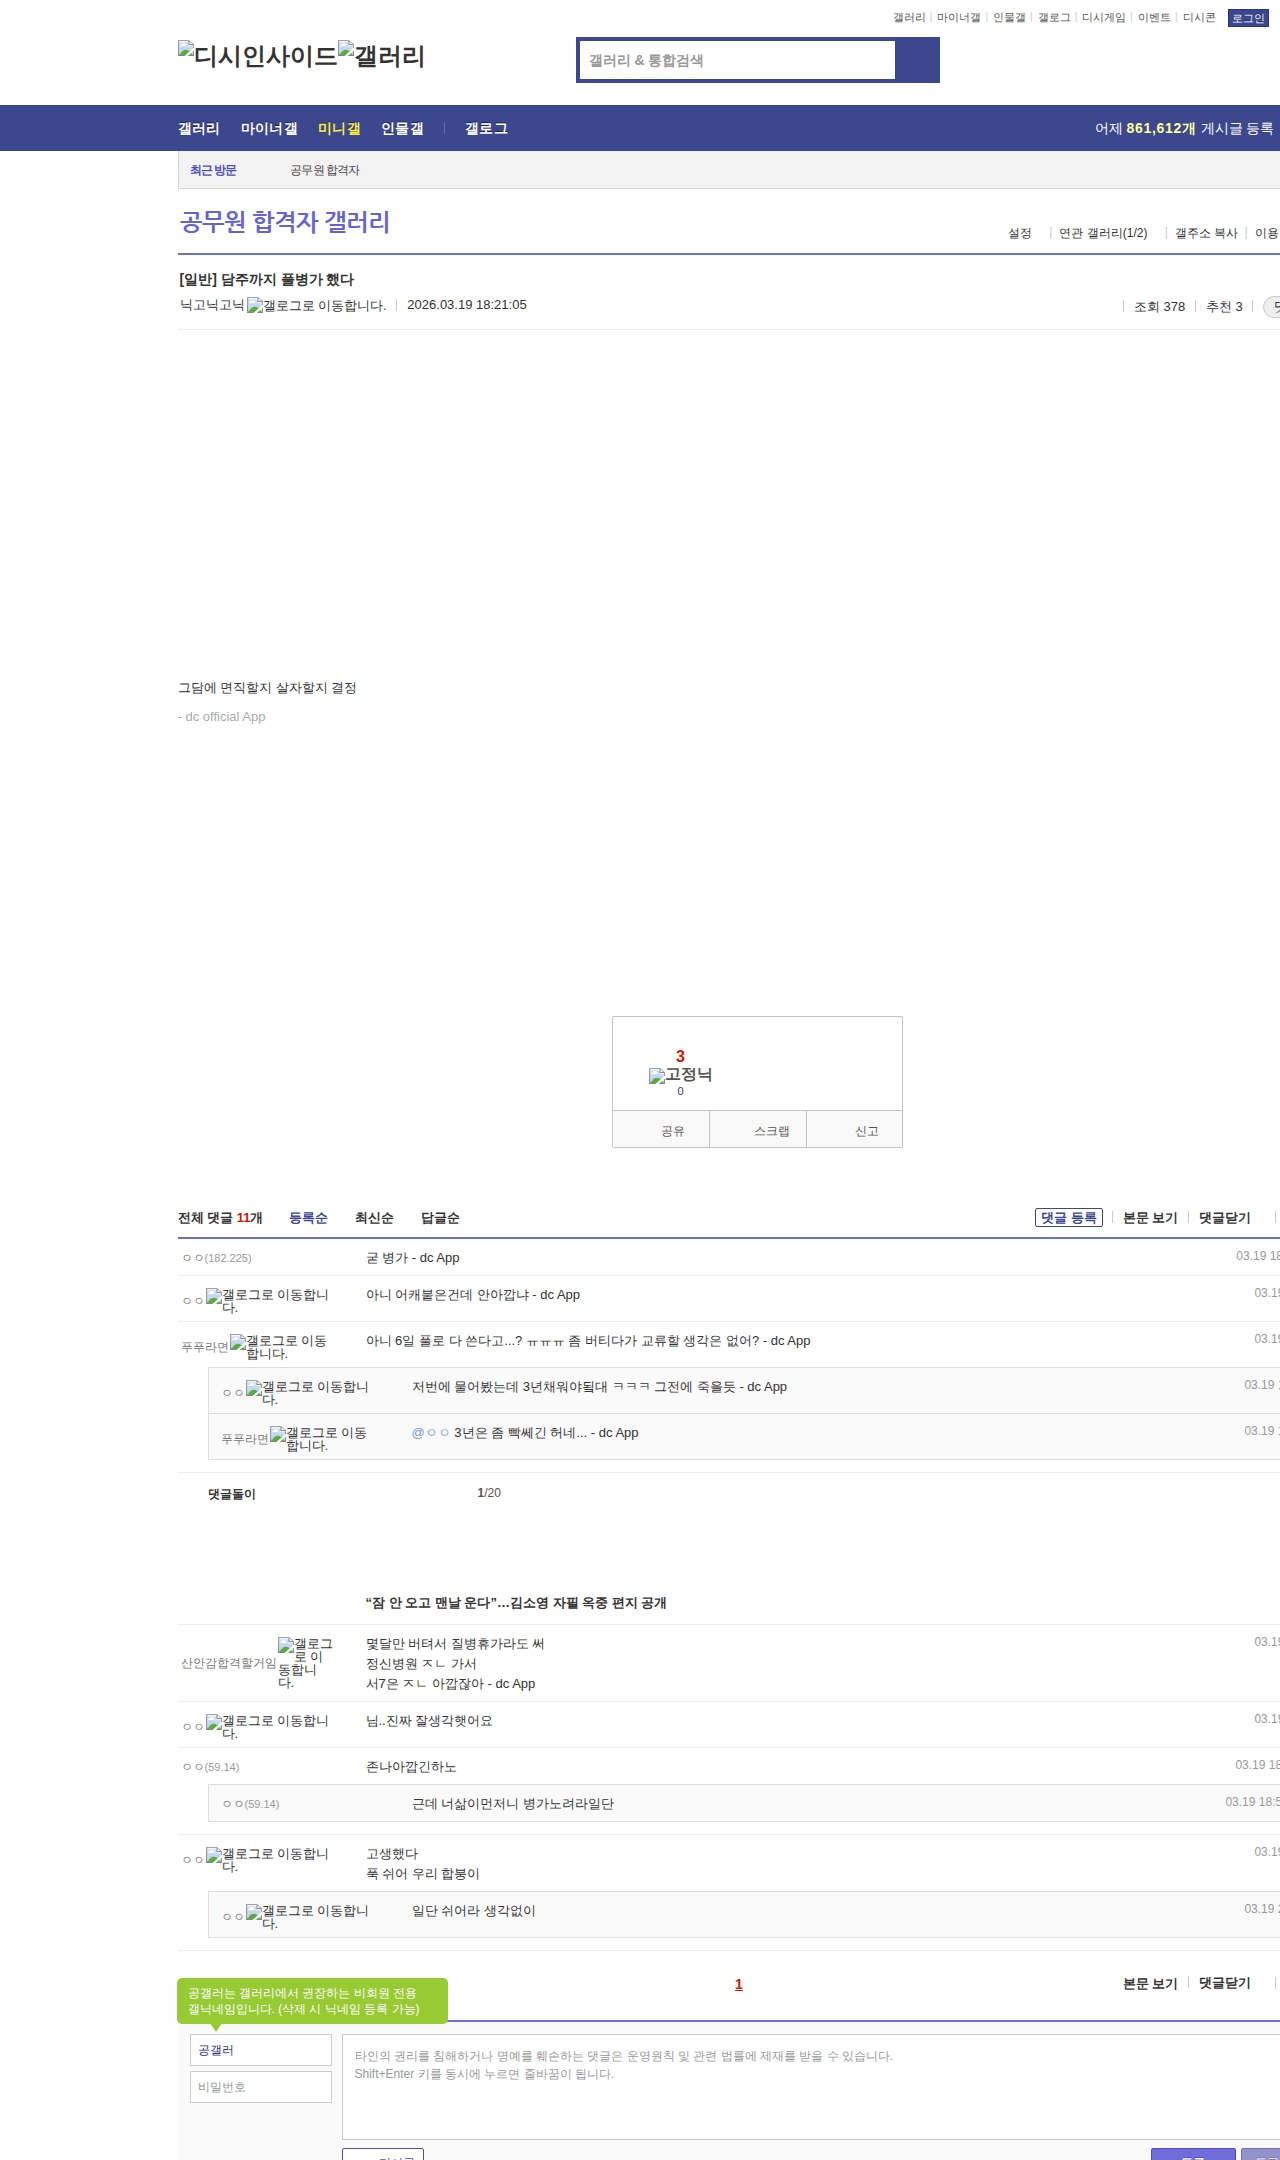The width and height of the screenshot is (1280, 2160).
Task: Open the post author's gallog icon
Action: coord(316,306)
